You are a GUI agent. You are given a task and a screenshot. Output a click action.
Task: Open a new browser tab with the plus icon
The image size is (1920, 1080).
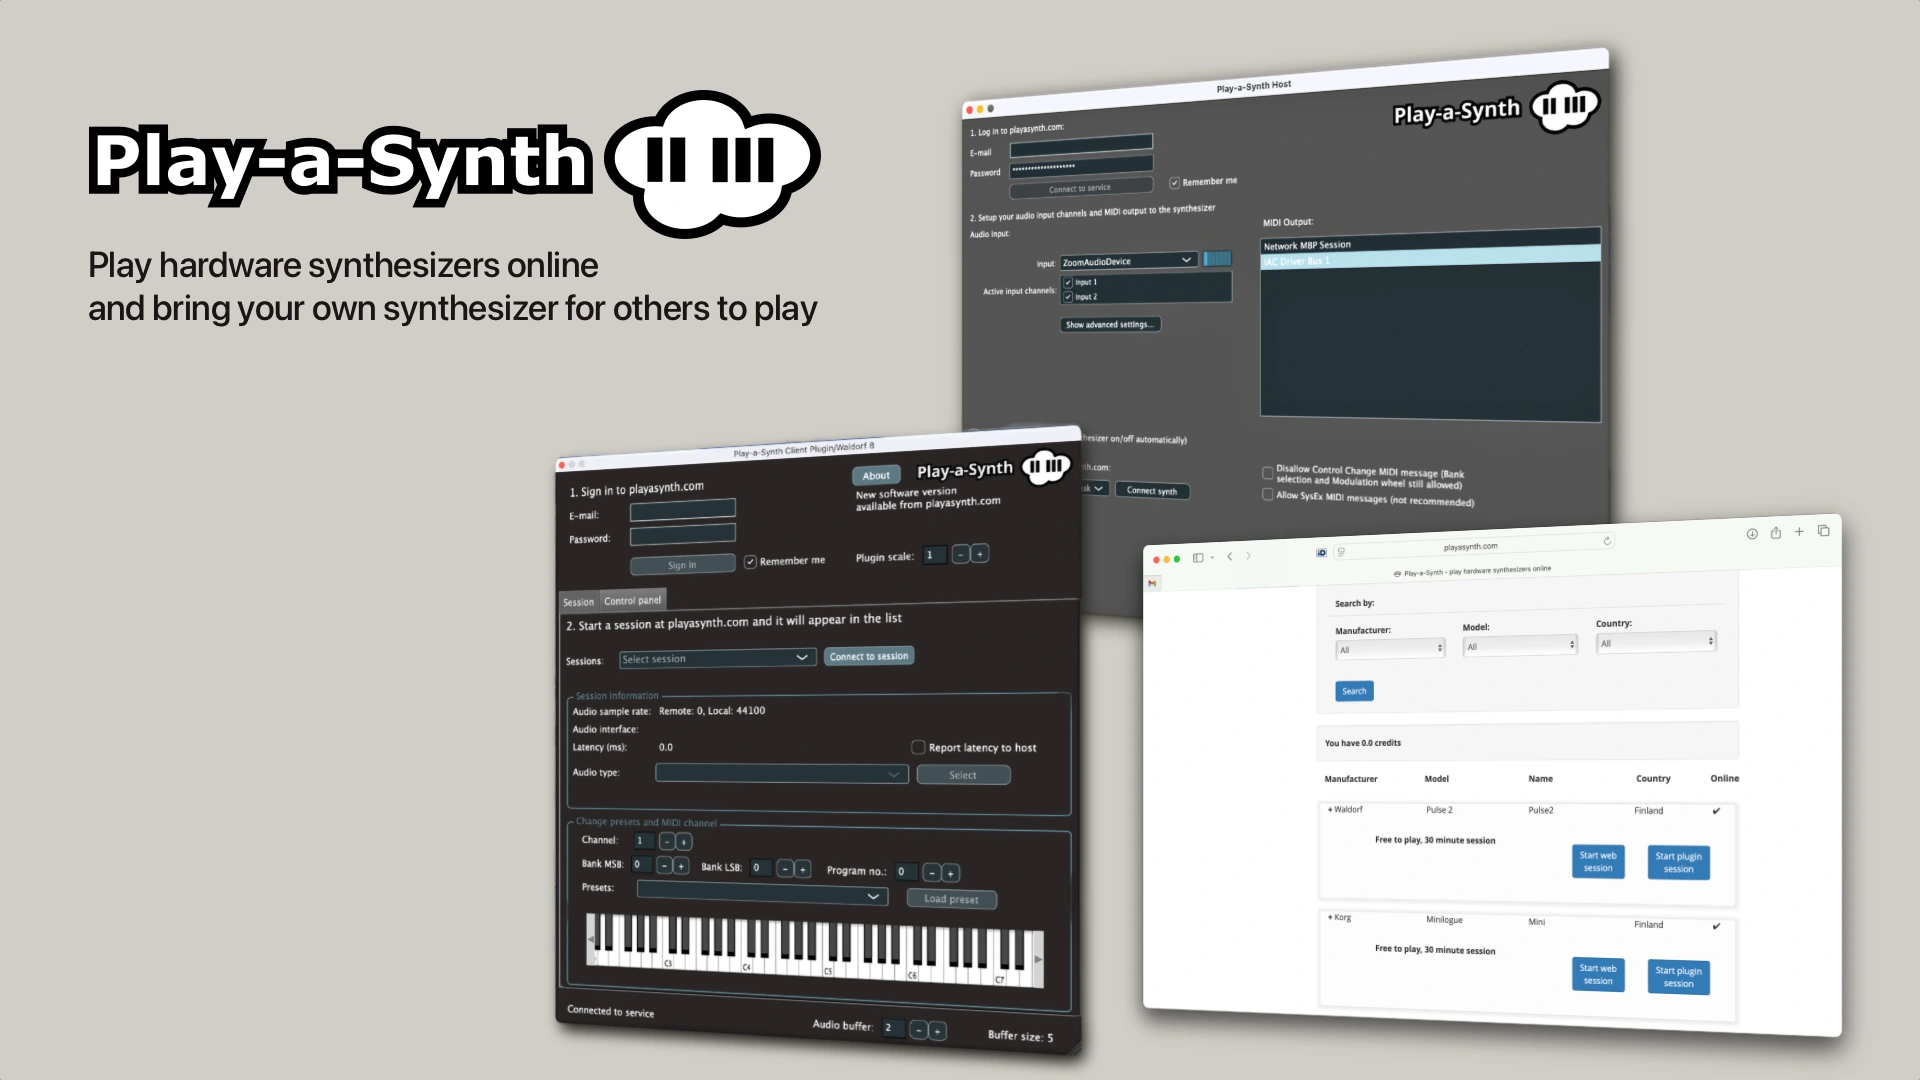tap(1799, 533)
